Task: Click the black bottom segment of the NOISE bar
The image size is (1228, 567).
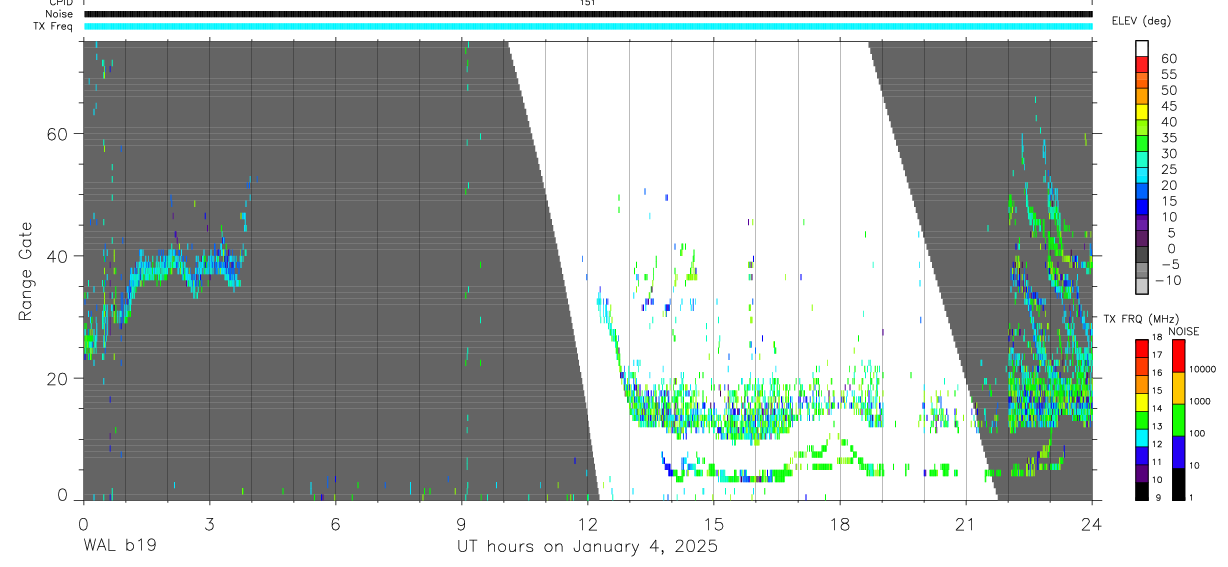Action: click(x=1178, y=484)
